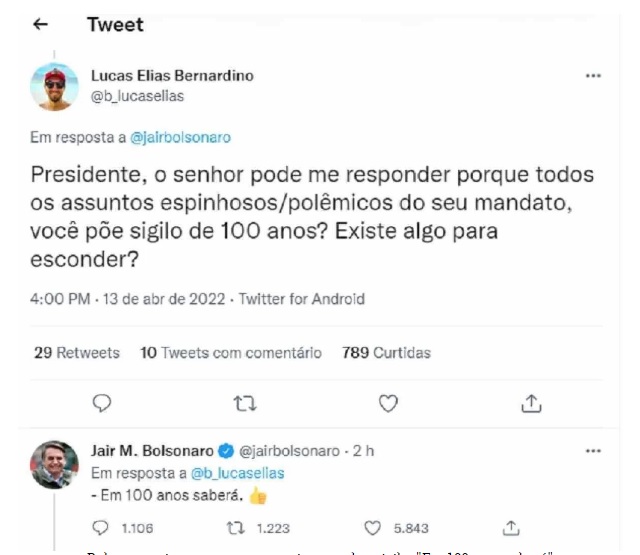Open Jair M. Bolsonaro's avatar

[x=55, y=464]
